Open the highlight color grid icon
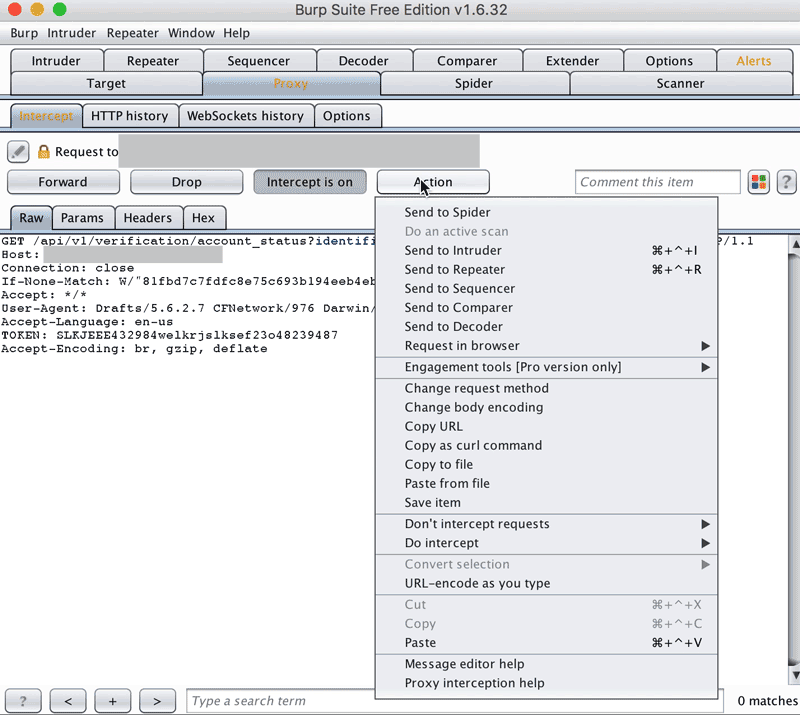Image resolution: width=800 pixels, height=715 pixels. click(x=759, y=182)
